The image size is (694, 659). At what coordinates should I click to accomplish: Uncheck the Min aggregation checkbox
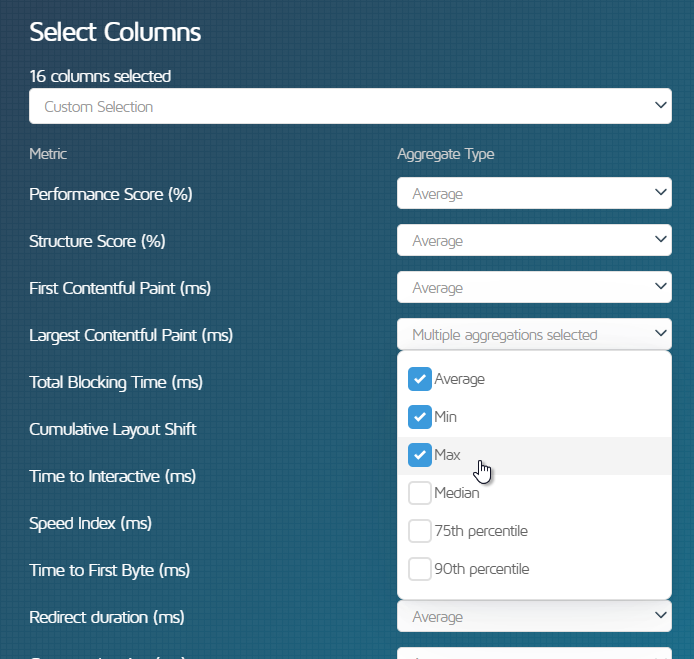point(420,417)
